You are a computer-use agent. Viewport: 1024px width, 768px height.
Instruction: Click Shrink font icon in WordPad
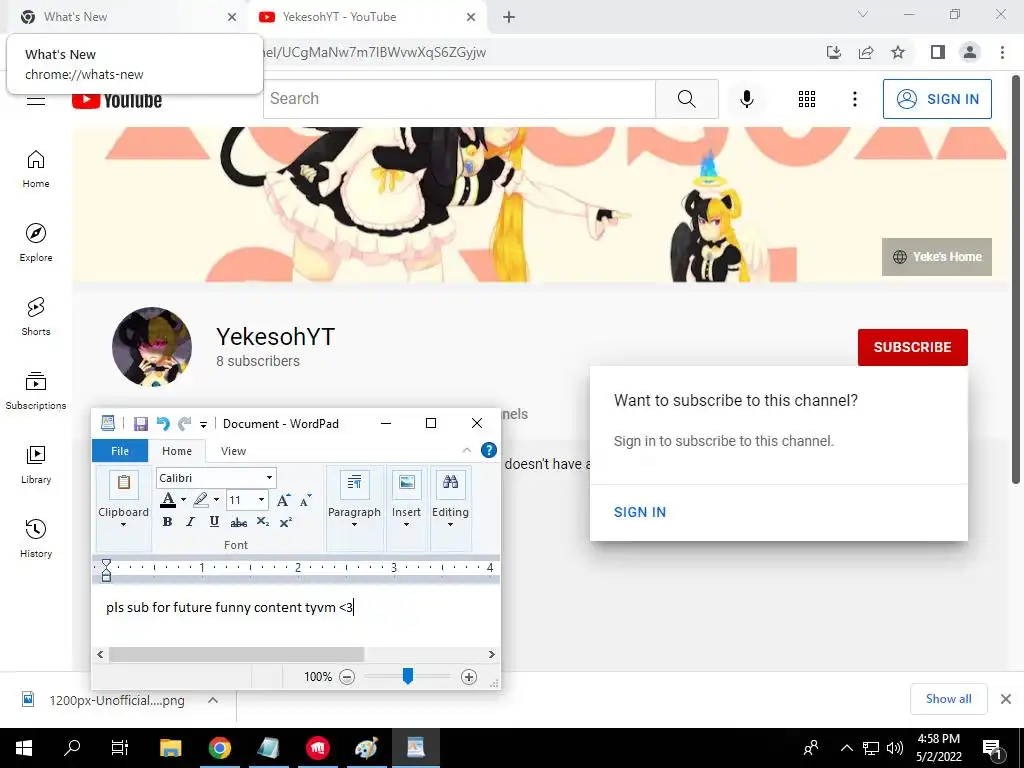pyautogui.click(x=305, y=500)
